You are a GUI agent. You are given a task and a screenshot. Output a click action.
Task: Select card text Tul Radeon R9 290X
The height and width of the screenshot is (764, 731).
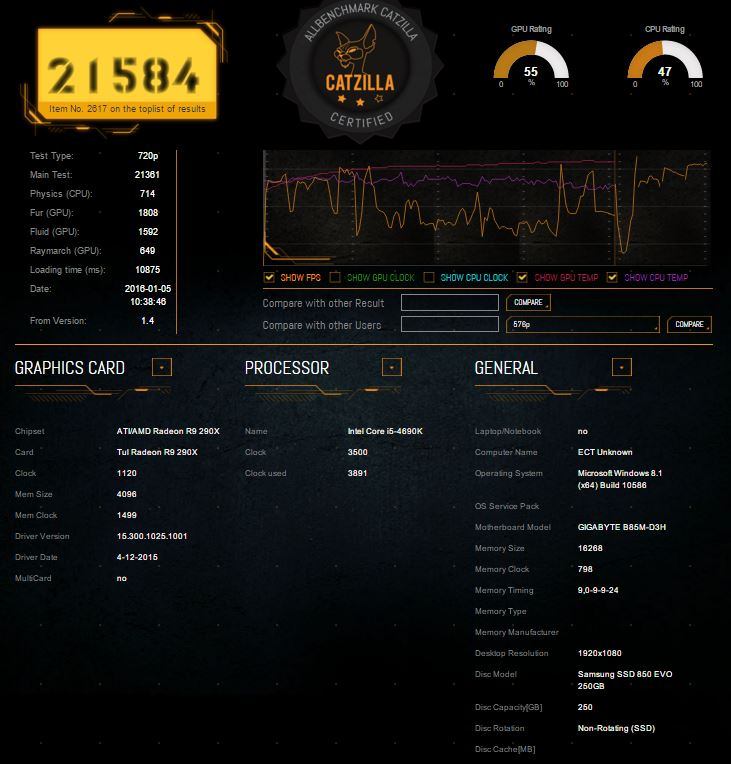tap(157, 452)
